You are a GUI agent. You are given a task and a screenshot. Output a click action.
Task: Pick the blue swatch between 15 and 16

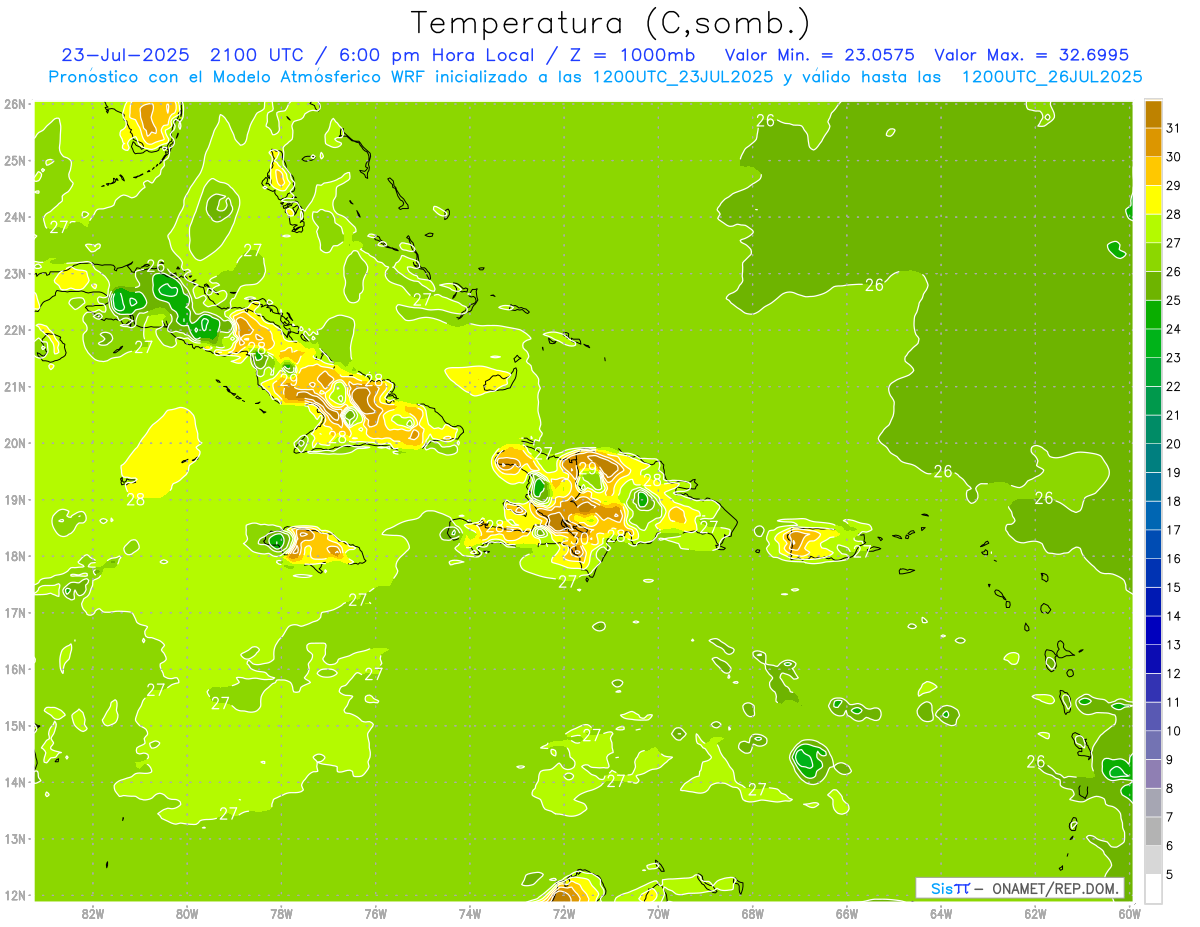pyautogui.click(x=1153, y=572)
